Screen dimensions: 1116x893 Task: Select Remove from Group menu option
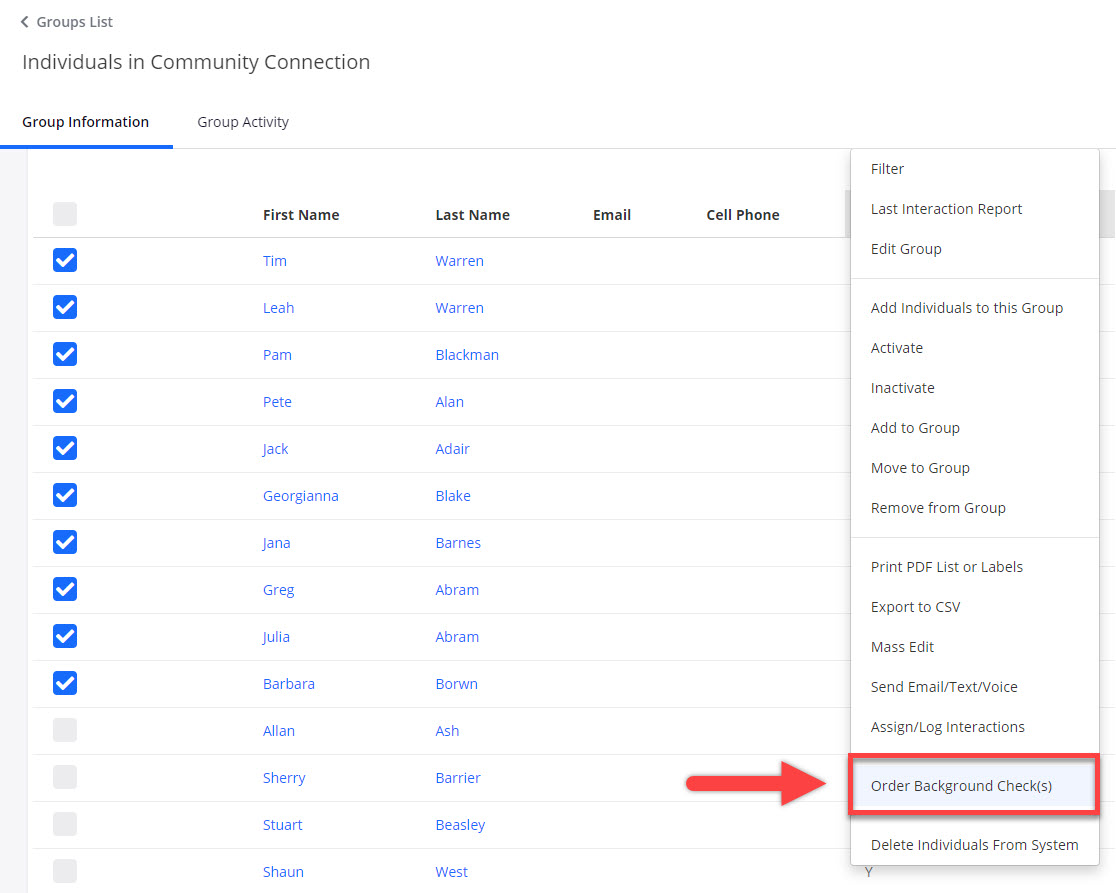pos(938,508)
